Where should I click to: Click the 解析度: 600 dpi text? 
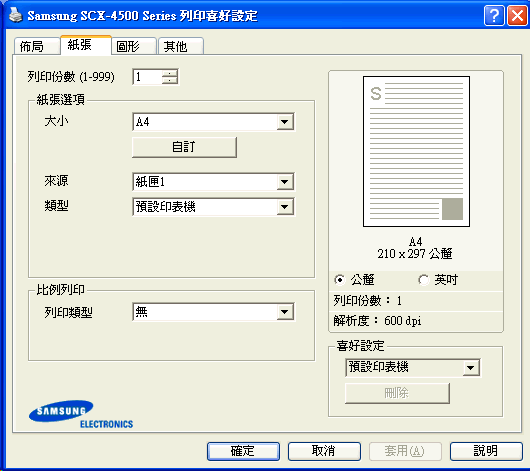click(377, 321)
